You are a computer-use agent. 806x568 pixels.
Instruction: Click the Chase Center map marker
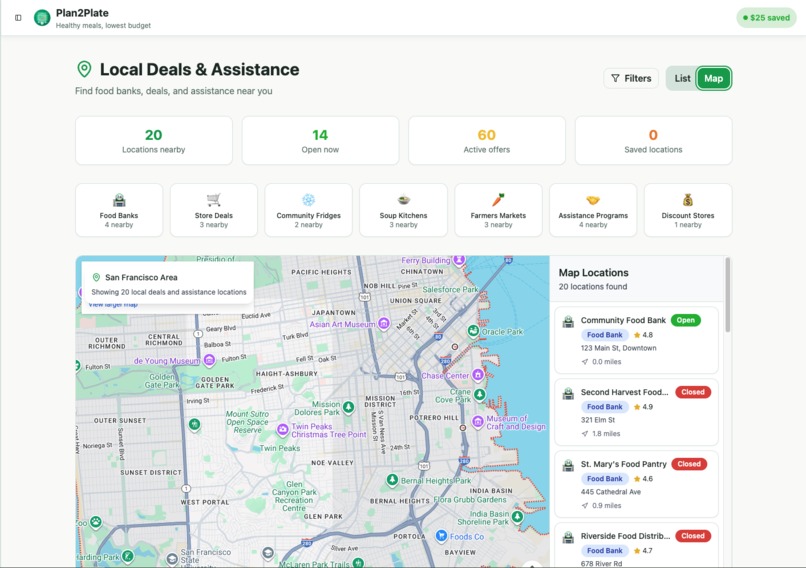(x=478, y=375)
